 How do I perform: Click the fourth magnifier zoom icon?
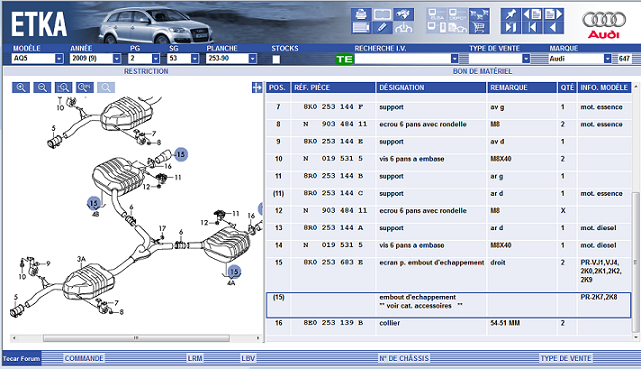(x=85, y=87)
